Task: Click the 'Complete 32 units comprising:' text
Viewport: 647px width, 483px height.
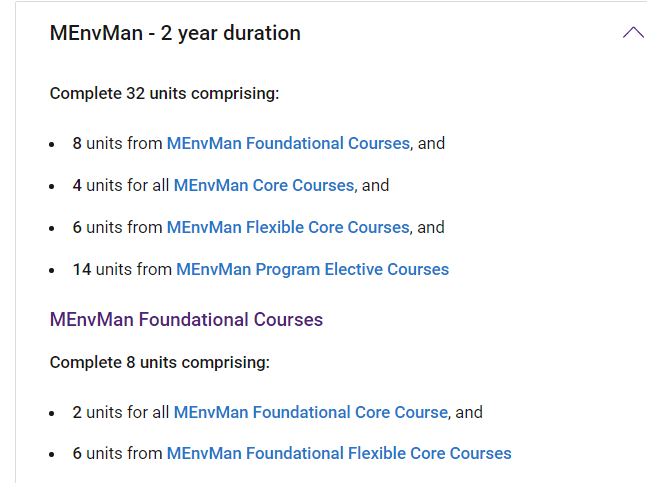Action: 164,94
